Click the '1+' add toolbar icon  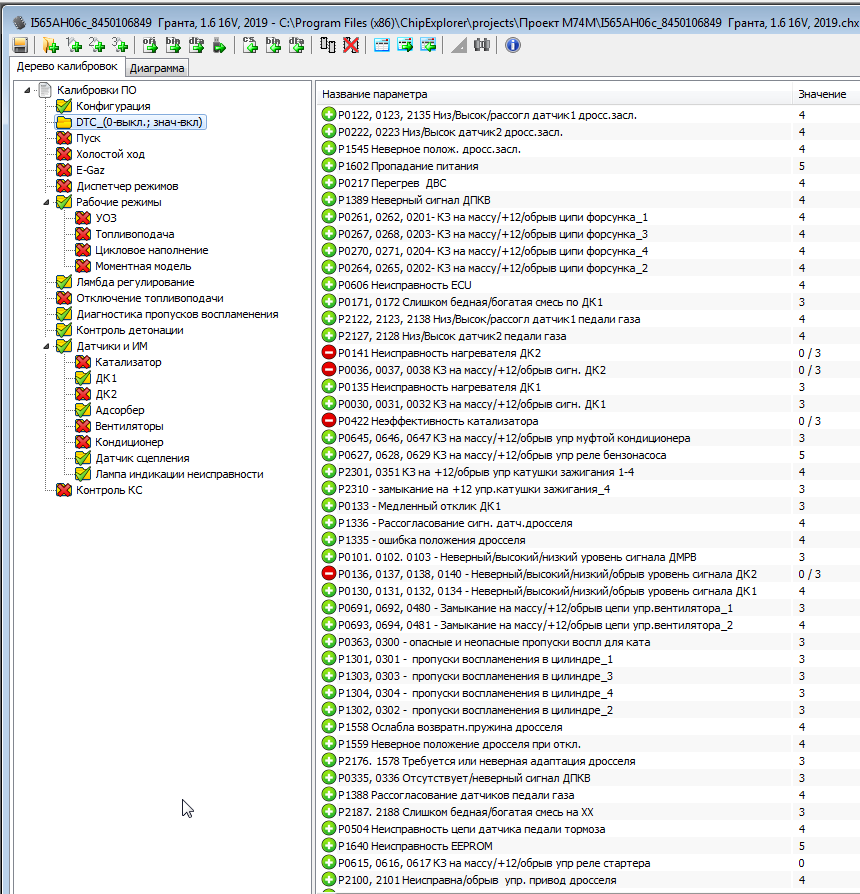click(x=74, y=45)
